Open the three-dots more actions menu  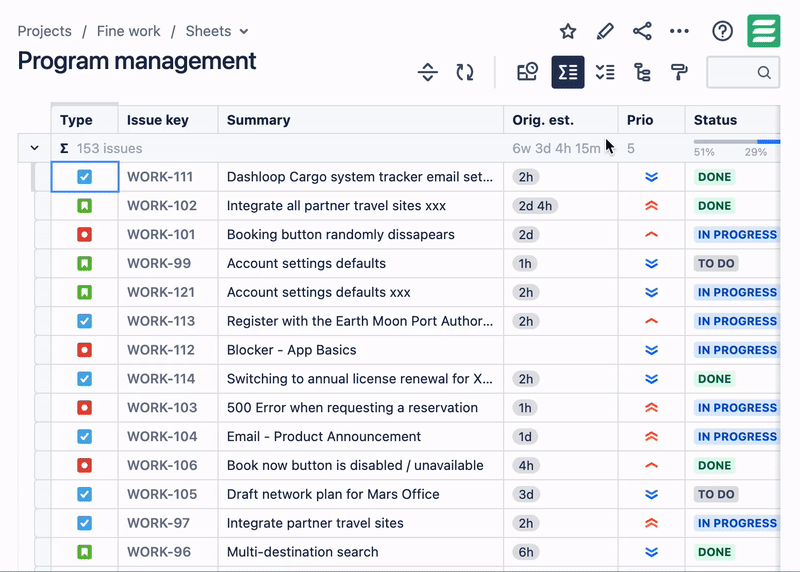click(679, 31)
